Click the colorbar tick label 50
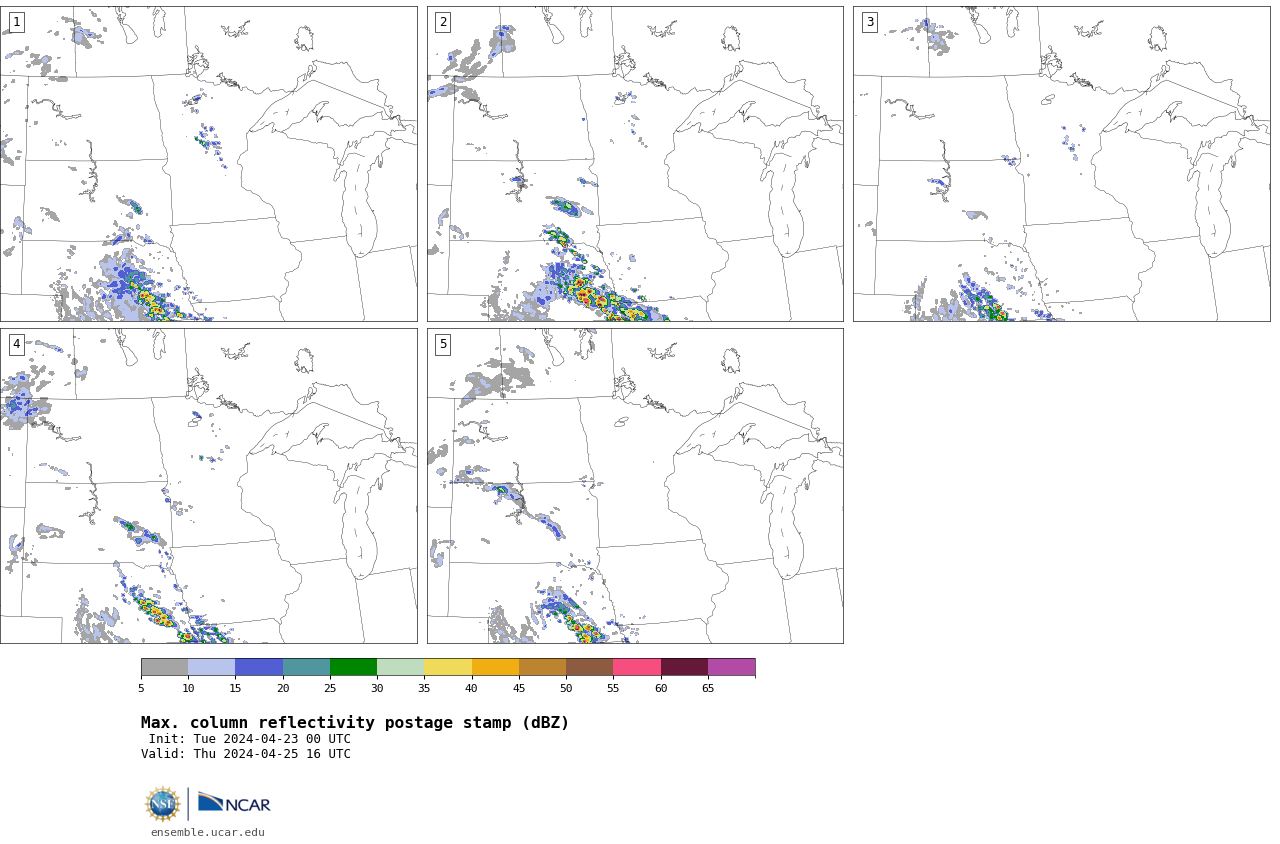Image resolution: width=1280 pixels, height=844 pixels. click(x=566, y=688)
